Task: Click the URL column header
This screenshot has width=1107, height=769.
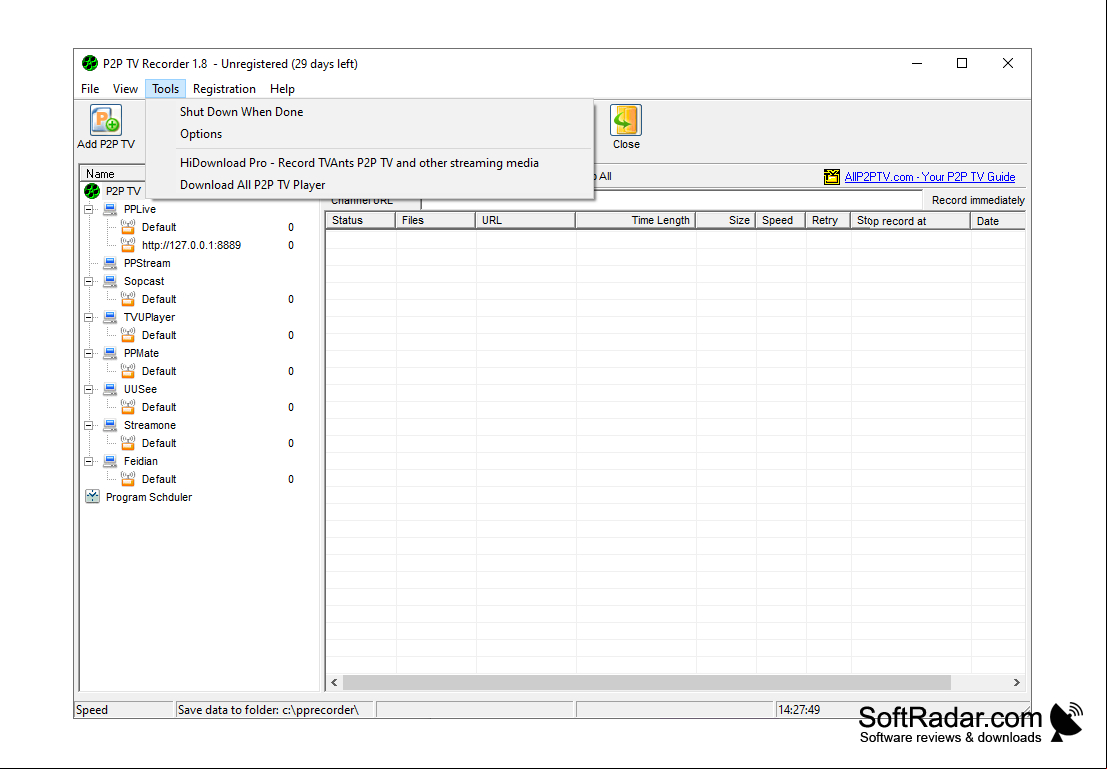Action: (526, 220)
